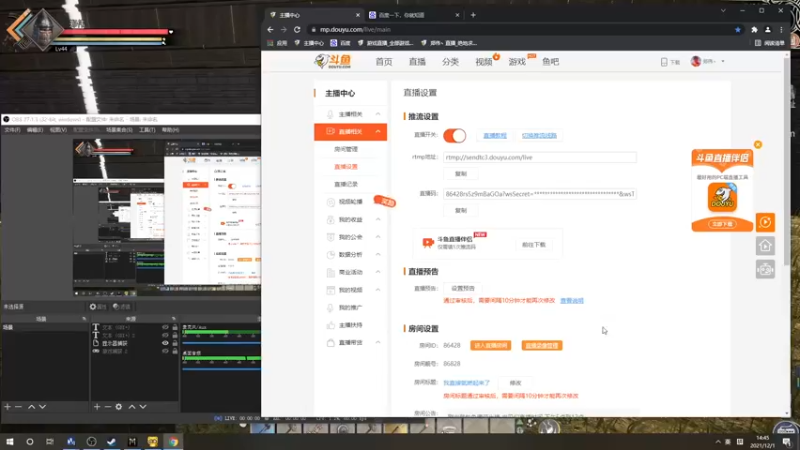Open source properties gear in OBS sources toolbar
This screenshot has width=800, height=450.
(x=119, y=407)
